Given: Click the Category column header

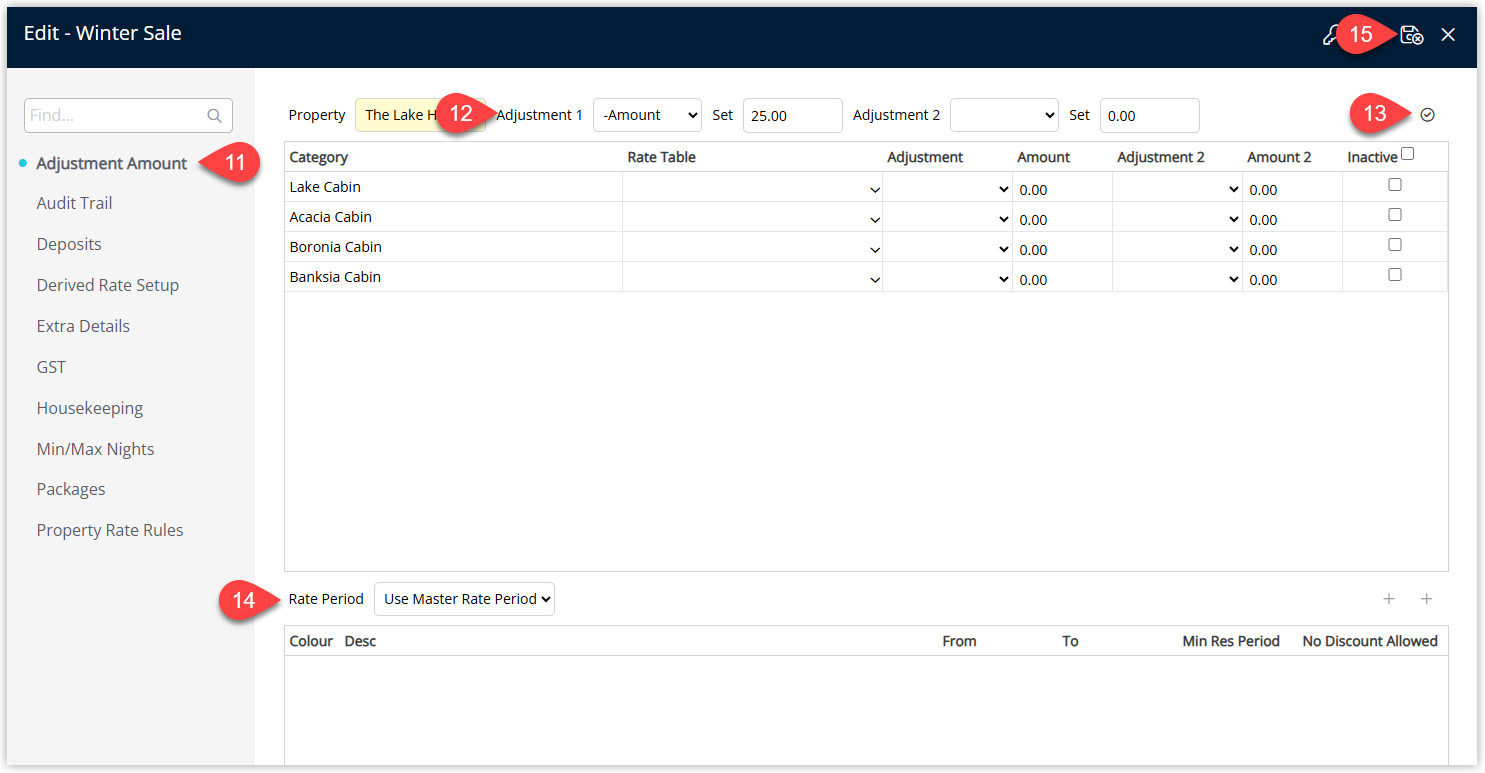Looking at the screenshot, I should [x=318, y=157].
